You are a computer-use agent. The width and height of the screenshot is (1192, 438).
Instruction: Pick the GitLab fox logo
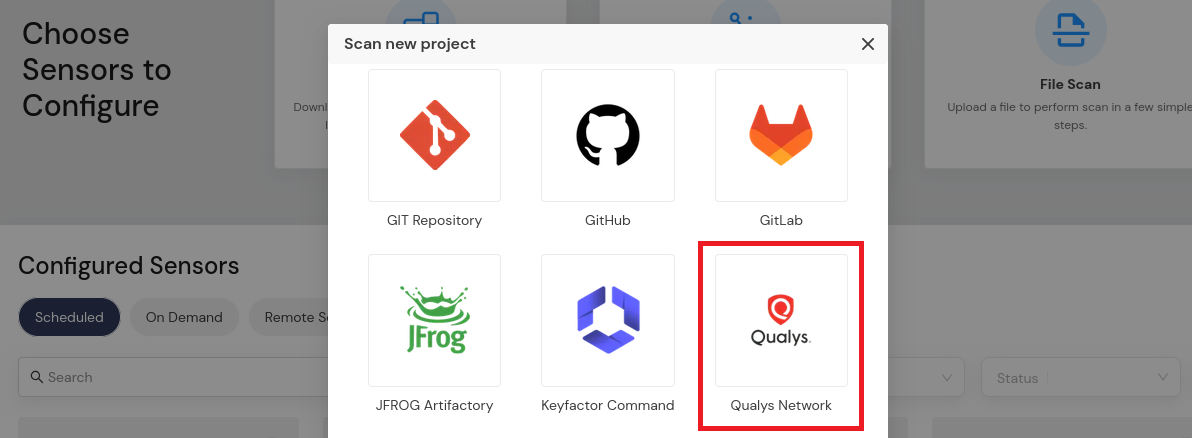coord(781,135)
